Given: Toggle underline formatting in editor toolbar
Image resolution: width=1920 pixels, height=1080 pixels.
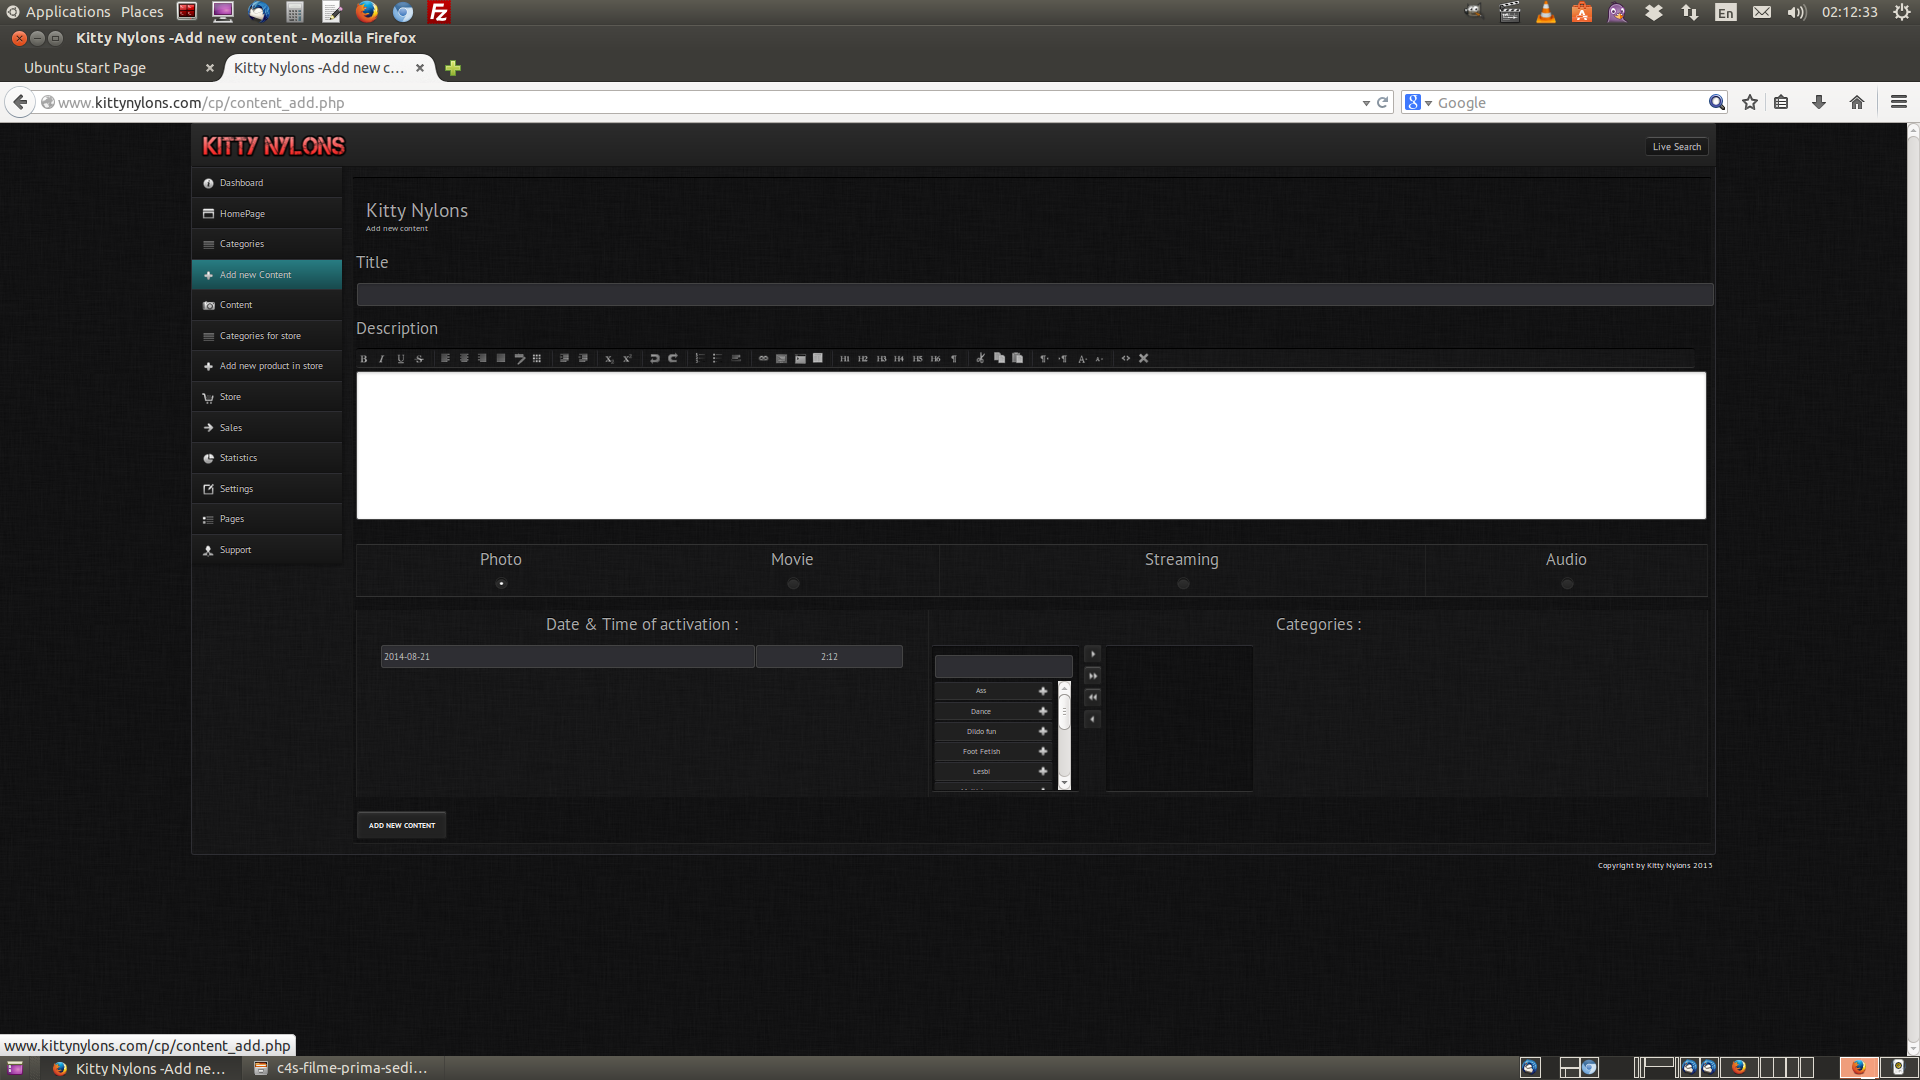Looking at the screenshot, I should click(x=401, y=359).
